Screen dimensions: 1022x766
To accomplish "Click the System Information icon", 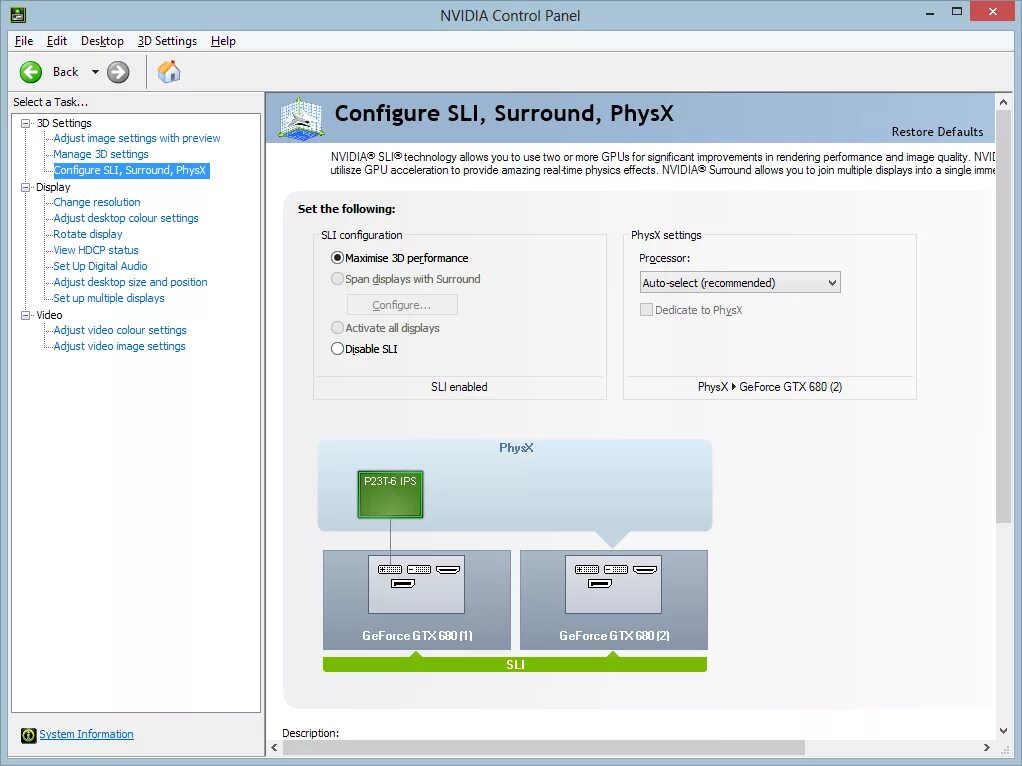I will click(x=29, y=735).
